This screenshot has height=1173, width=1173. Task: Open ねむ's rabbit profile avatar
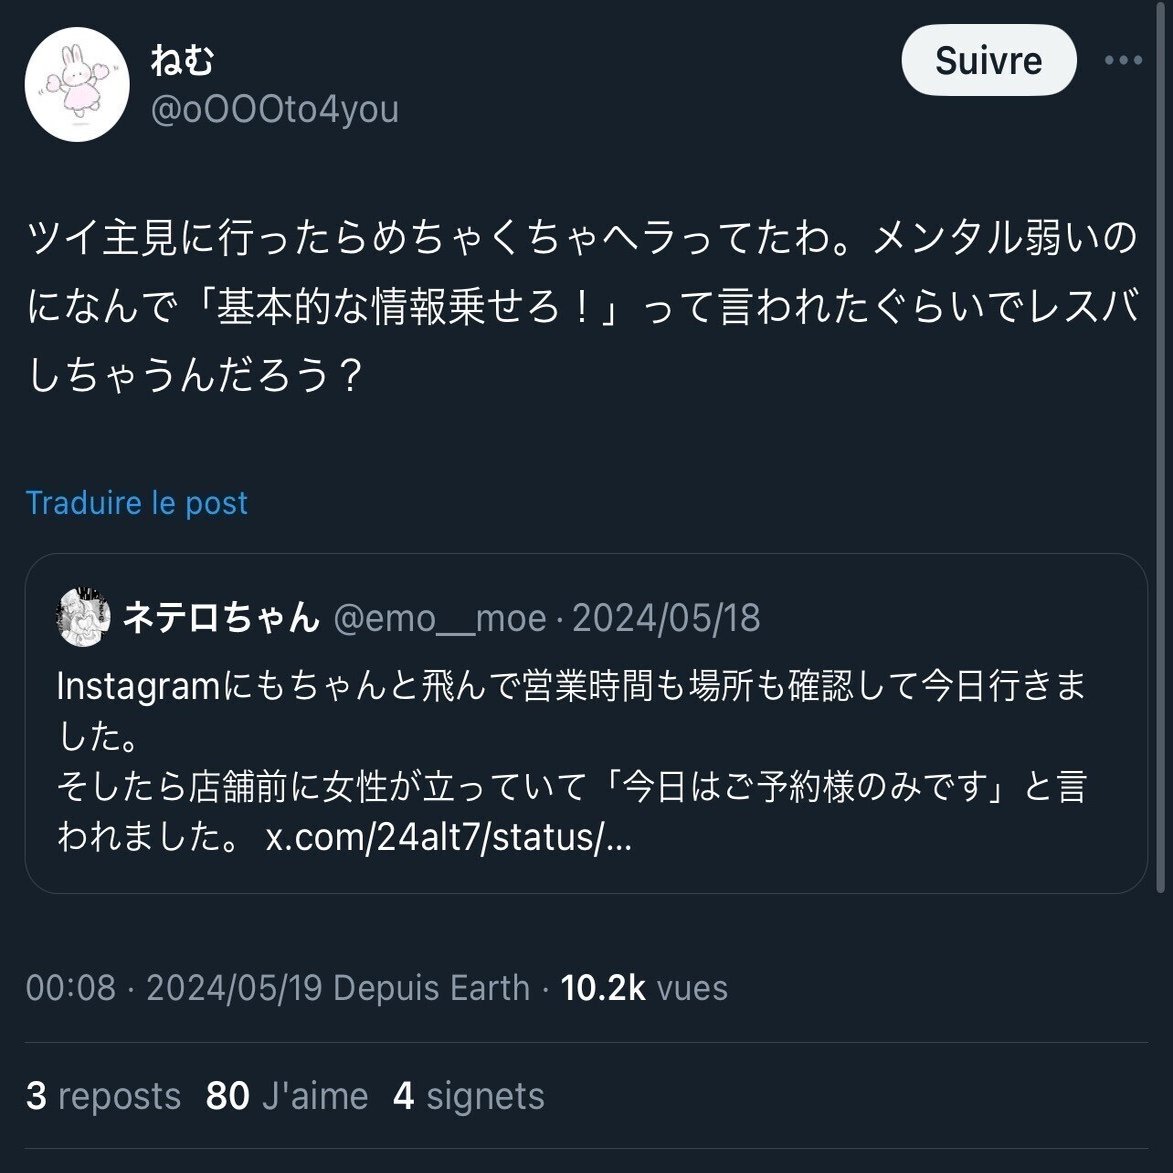77,84
